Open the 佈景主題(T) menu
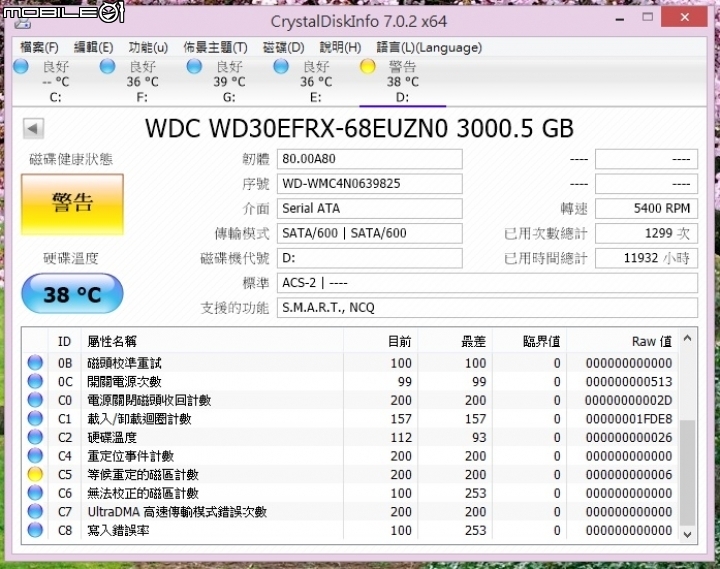 coord(215,47)
